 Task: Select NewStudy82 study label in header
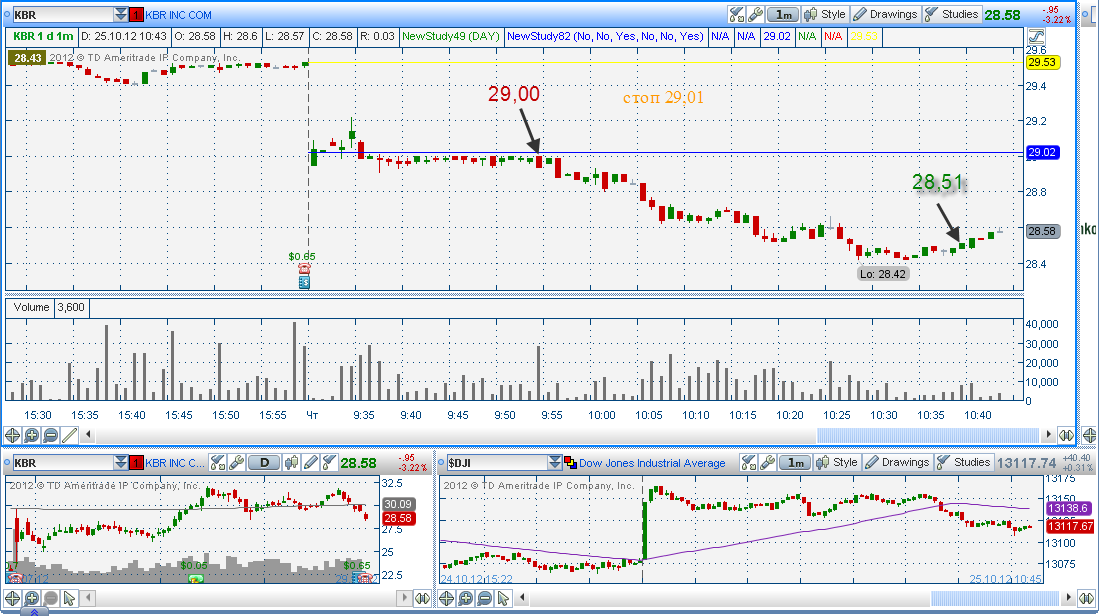coord(605,36)
